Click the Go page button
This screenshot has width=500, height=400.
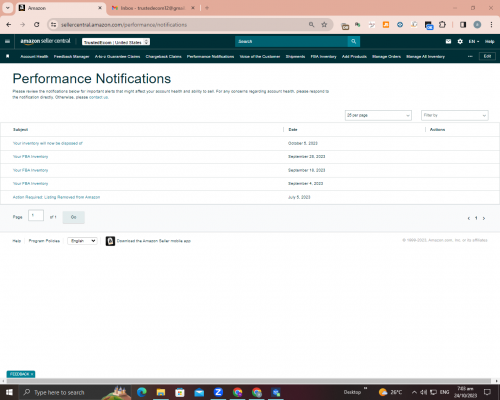(74, 217)
